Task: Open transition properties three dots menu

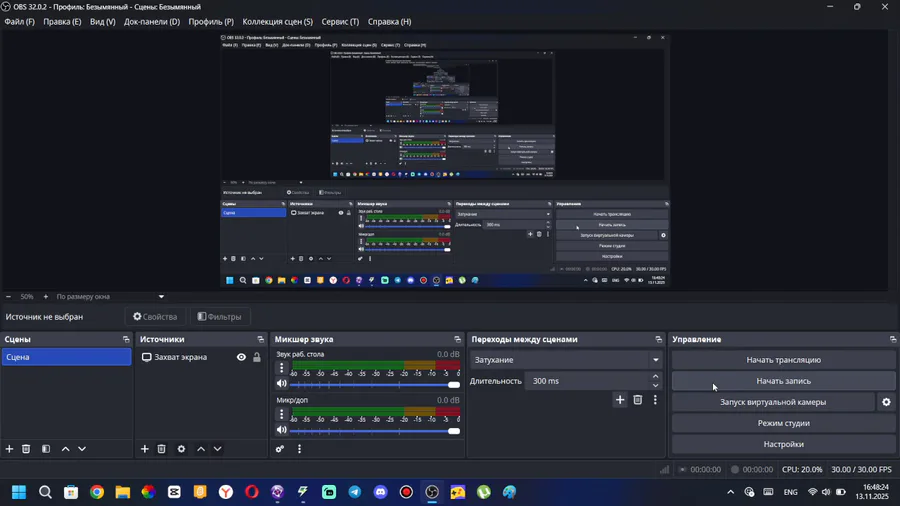Action: (655, 400)
